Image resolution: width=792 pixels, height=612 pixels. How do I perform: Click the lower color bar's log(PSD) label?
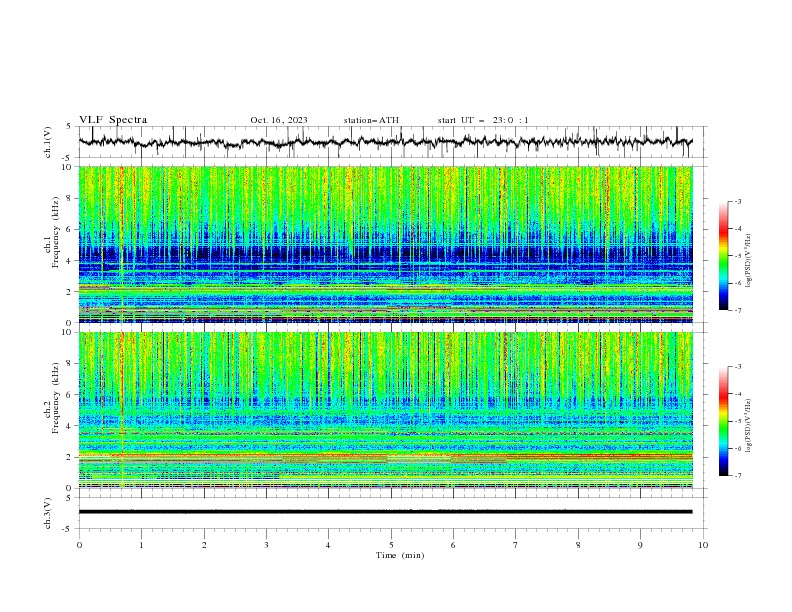(749, 426)
